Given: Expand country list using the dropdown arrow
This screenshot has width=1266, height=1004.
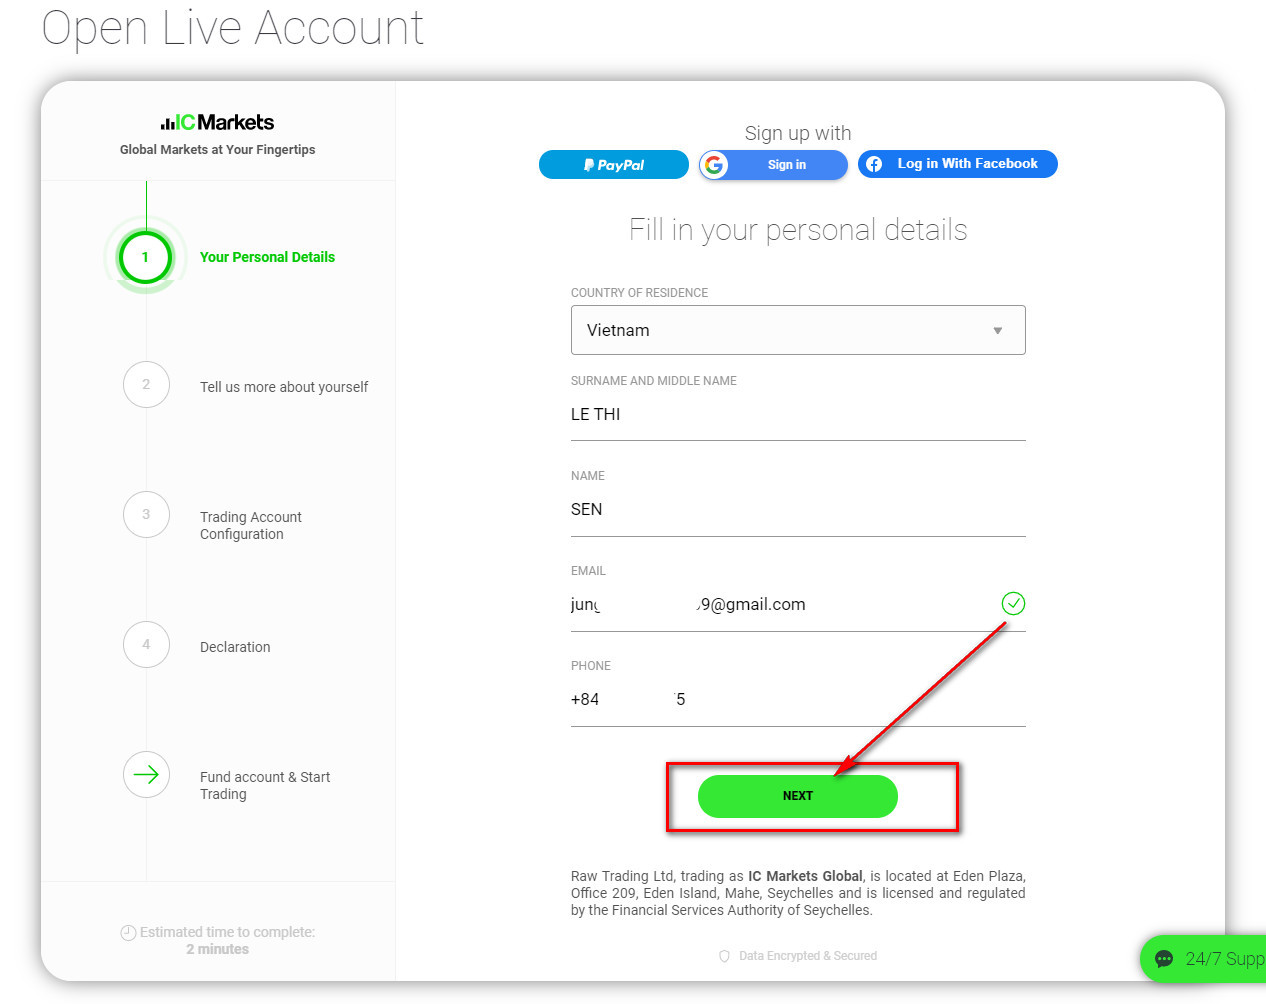Looking at the screenshot, I should [x=997, y=331].
